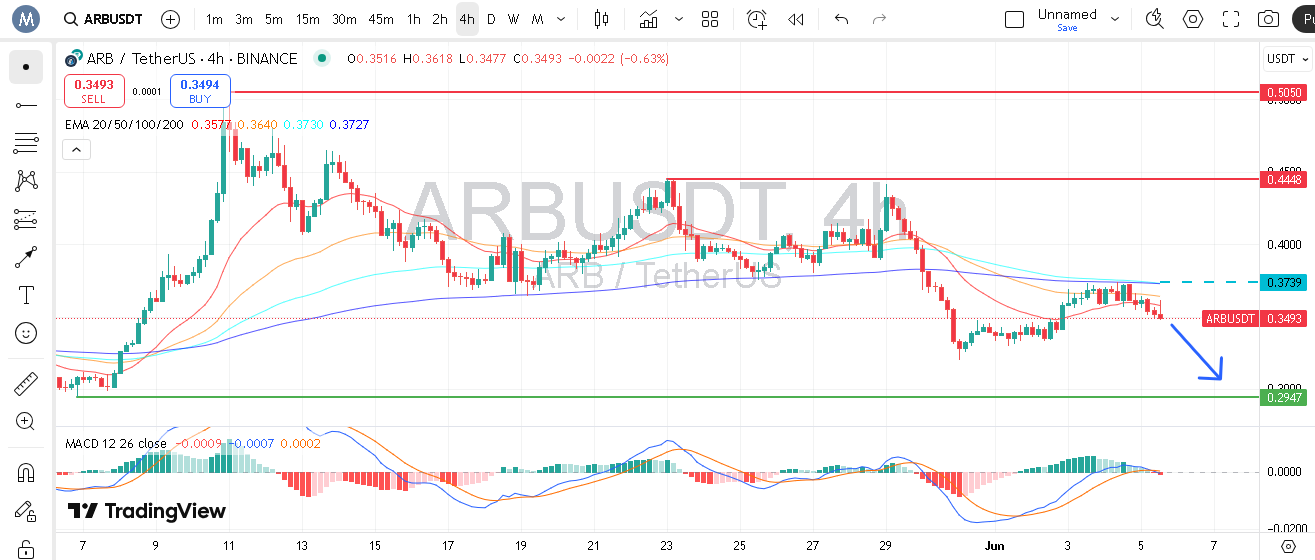Select the forecasting and measurement tool
This screenshot has height=560, width=1315.
tap(26, 219)
